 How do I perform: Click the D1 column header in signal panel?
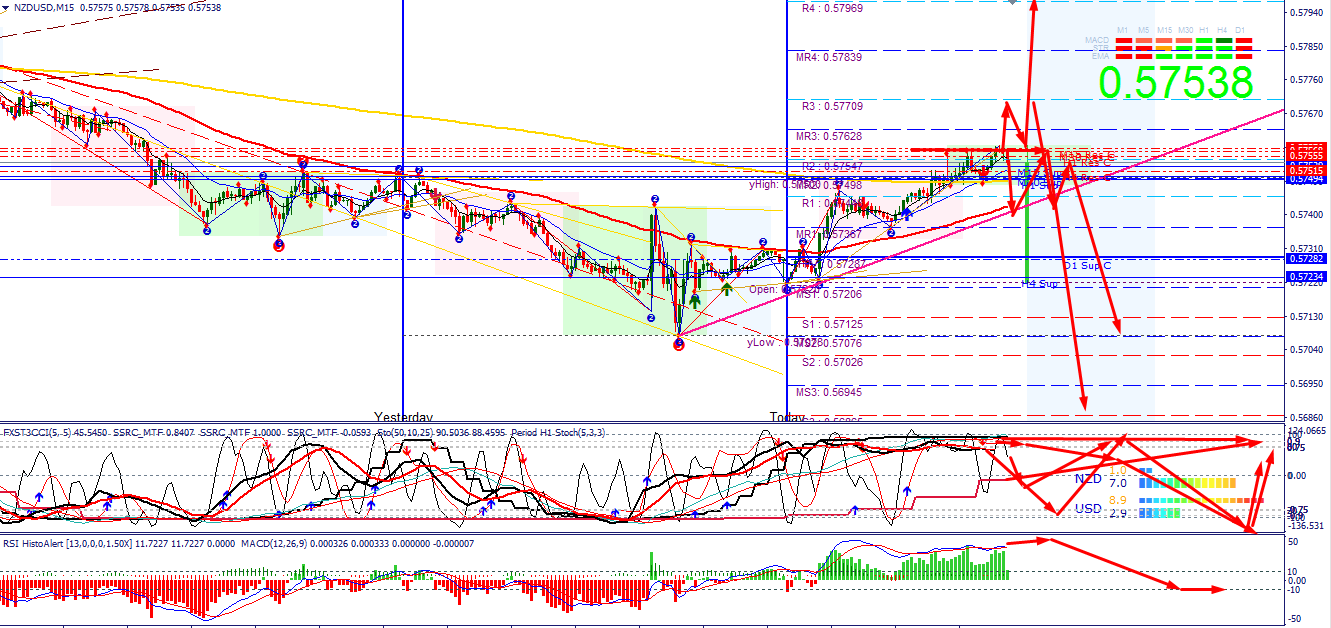point(1242,31)
